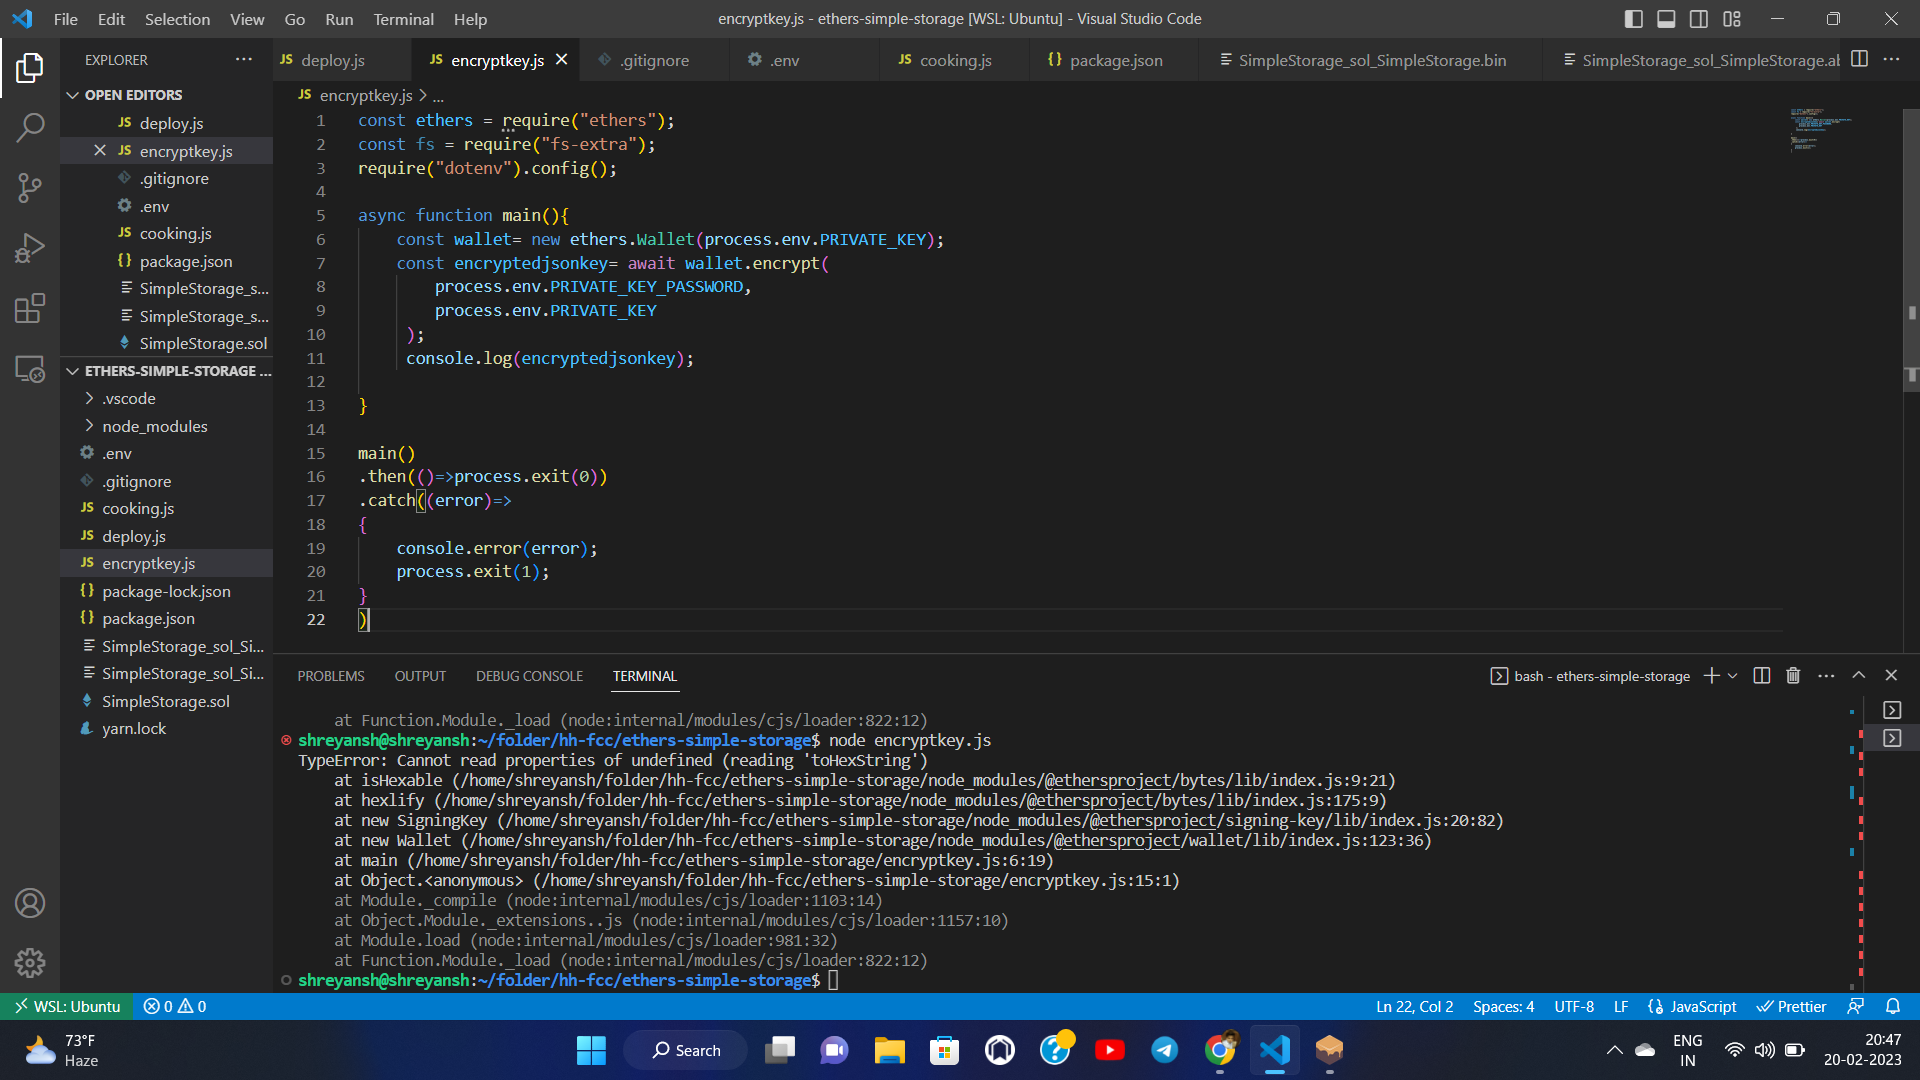The image size is (1920, 1080).
Task: Open the File menu
Action: 66,19
